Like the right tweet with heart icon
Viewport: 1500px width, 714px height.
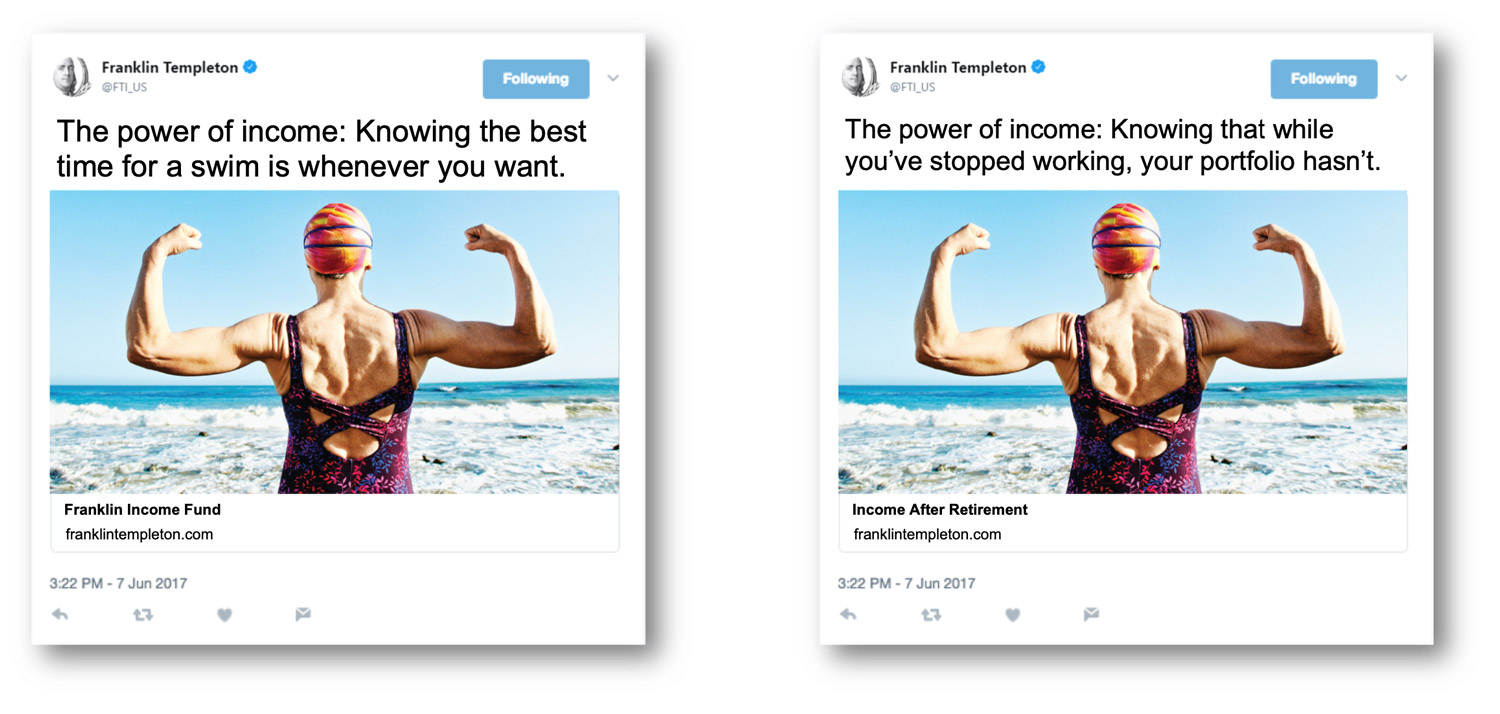click(1012, 615)
